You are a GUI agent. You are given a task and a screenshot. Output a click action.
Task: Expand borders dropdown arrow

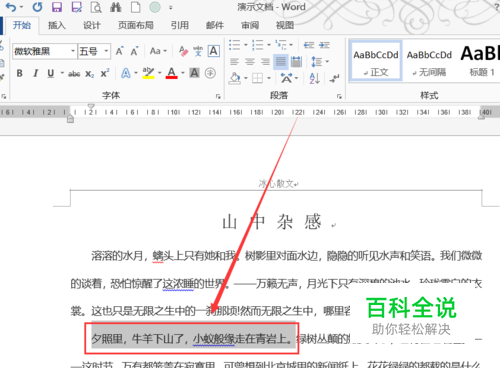[x=269, y=78]
